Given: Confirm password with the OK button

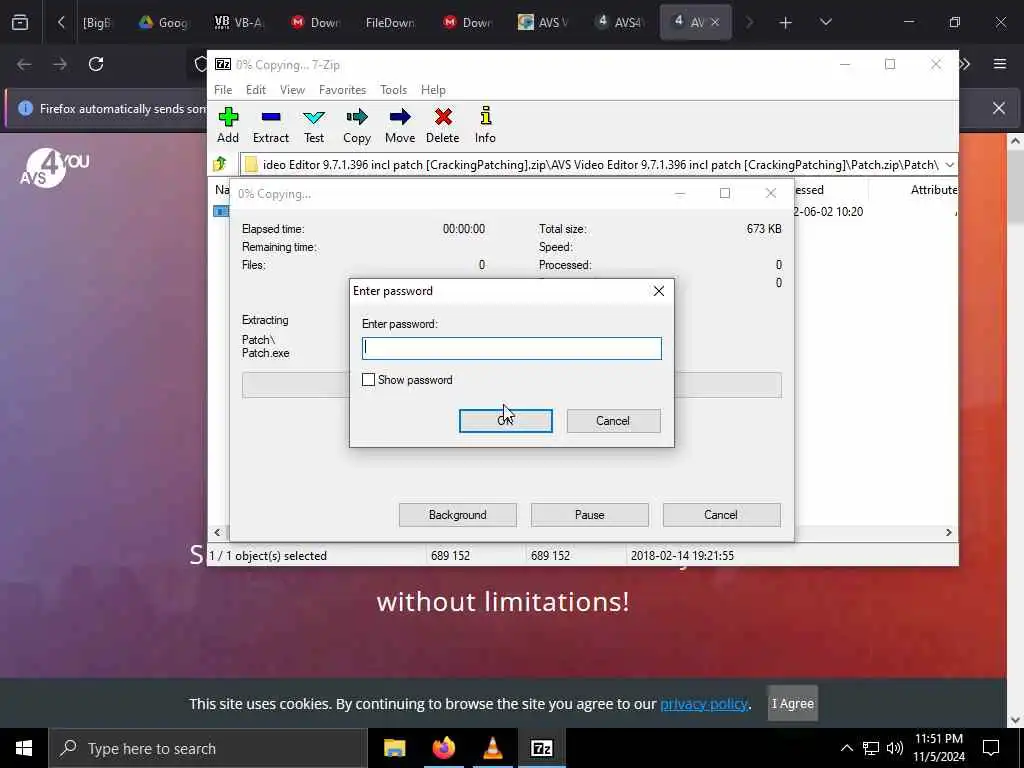Looking at the screenshot, I should point(505,421).
